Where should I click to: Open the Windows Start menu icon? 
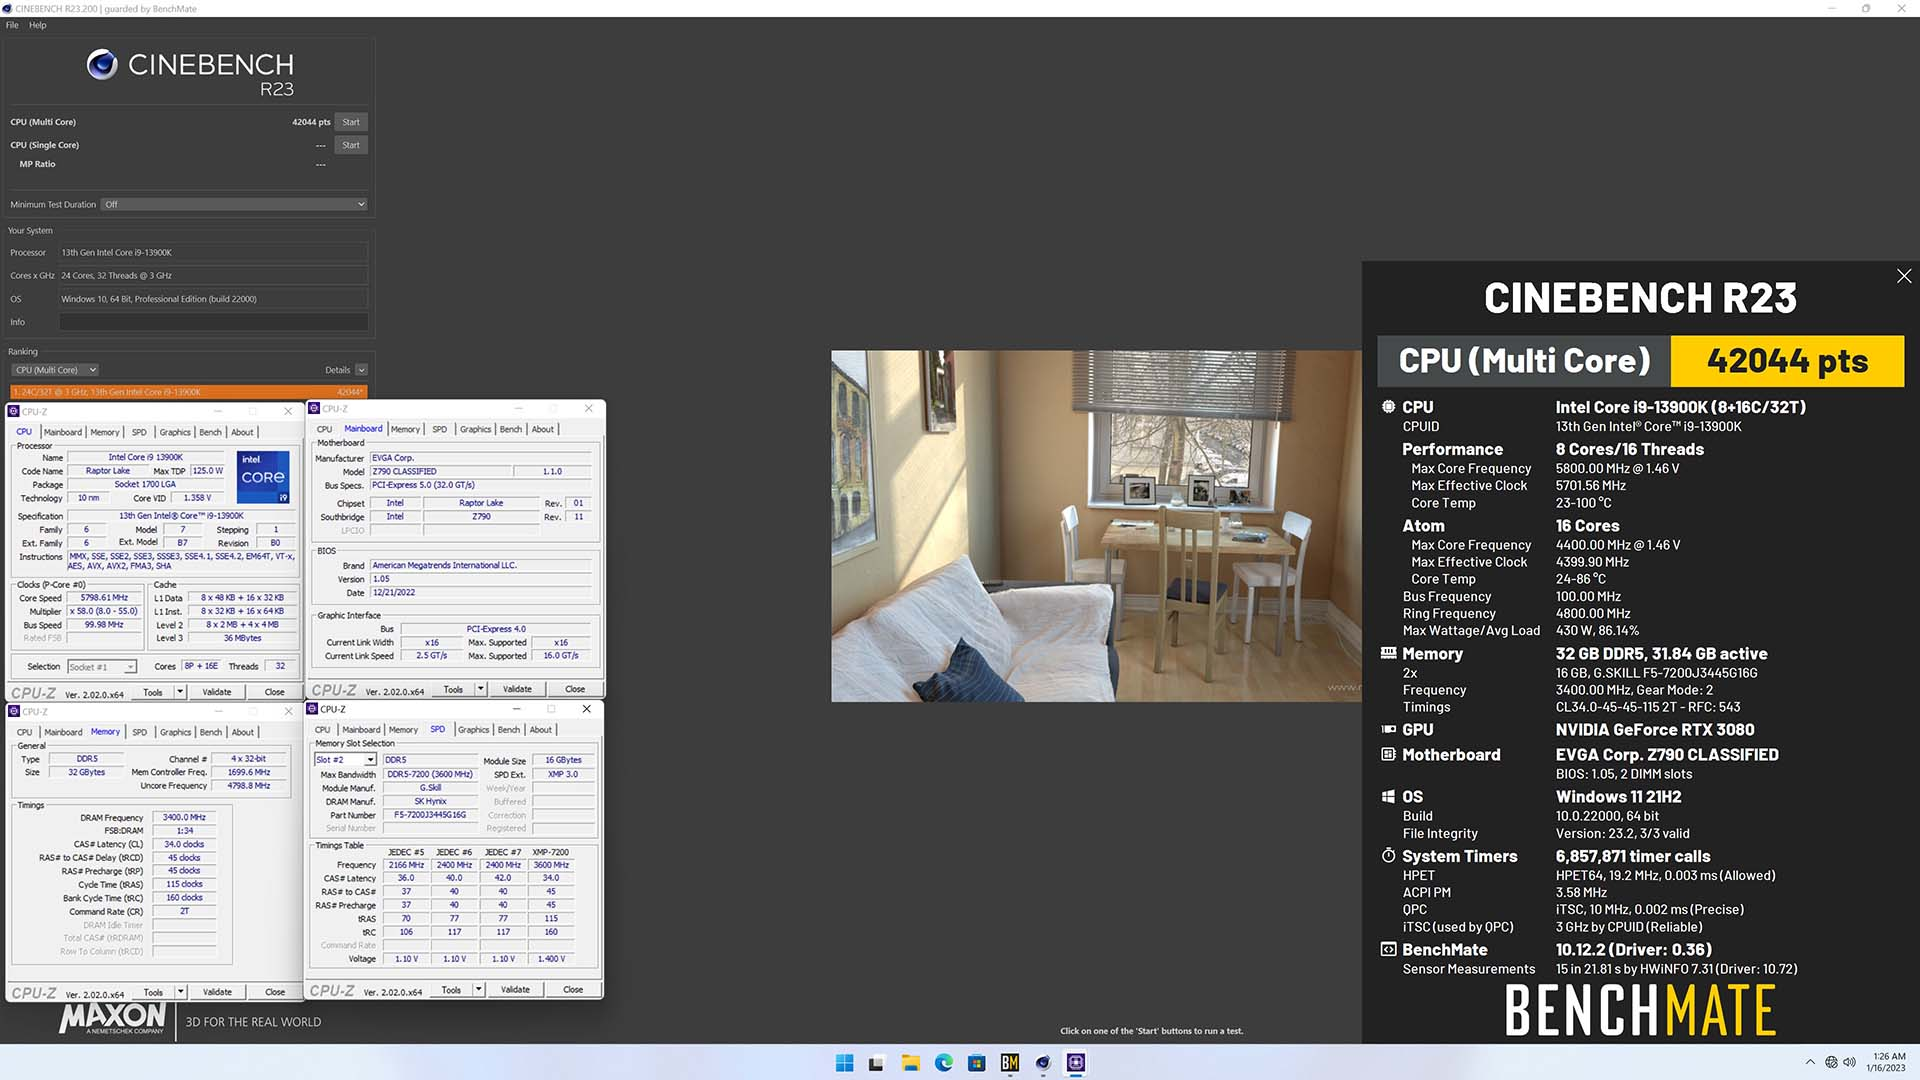(844, 1063)
